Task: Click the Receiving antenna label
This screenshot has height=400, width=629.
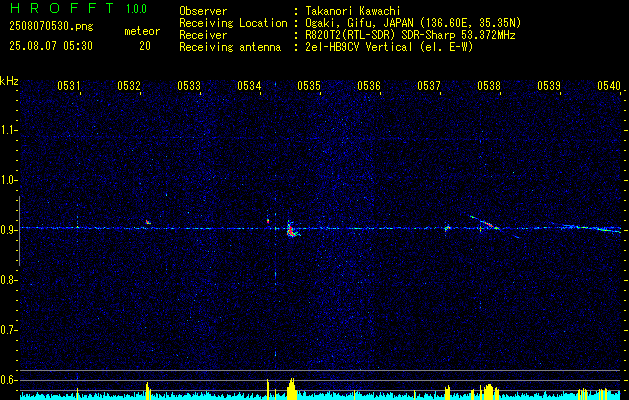Action: (230, 47)
